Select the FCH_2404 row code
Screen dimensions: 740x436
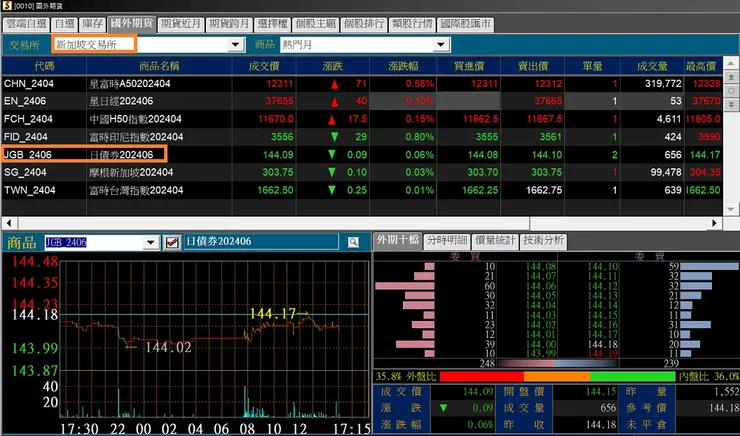[x=28, y=119]
